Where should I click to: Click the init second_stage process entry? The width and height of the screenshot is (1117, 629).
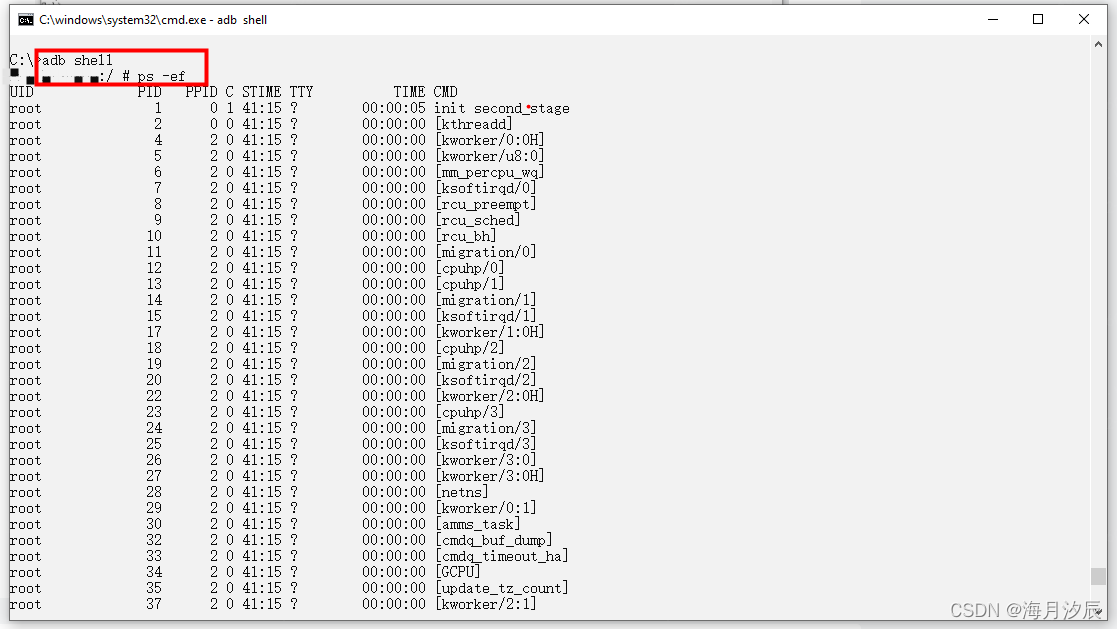501,107
